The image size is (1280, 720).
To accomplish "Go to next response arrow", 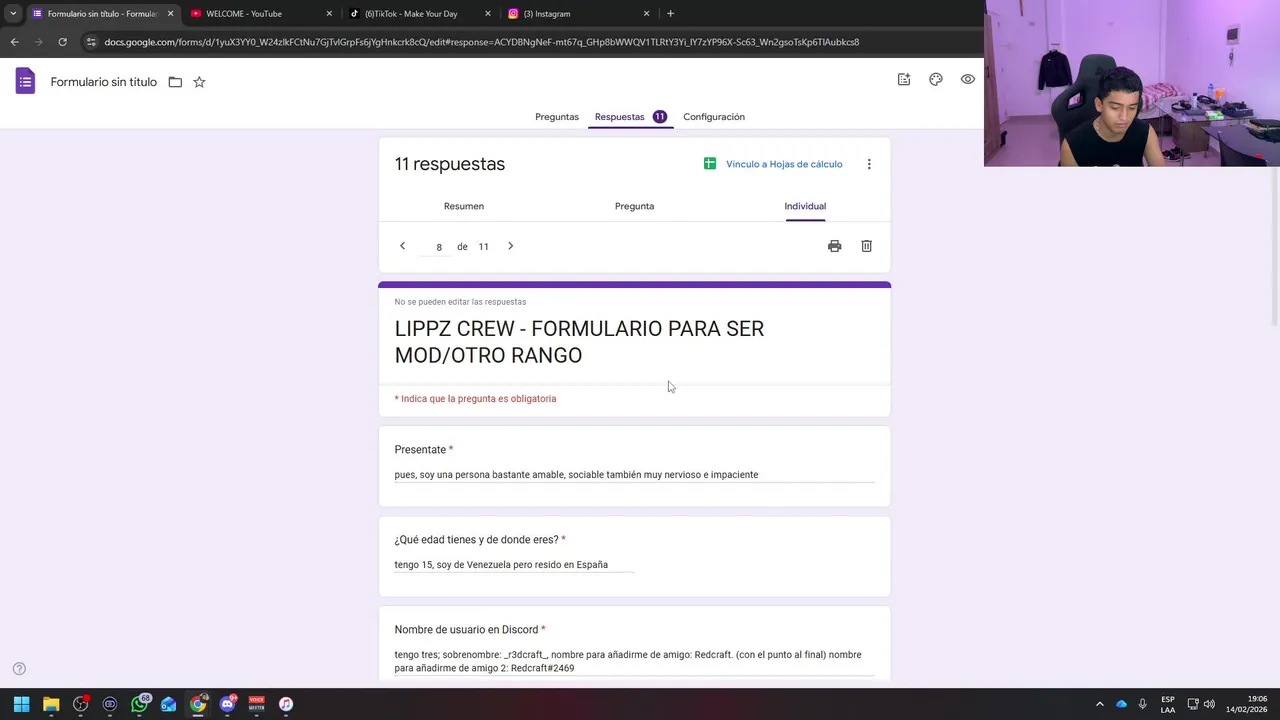I will (510, 246).
